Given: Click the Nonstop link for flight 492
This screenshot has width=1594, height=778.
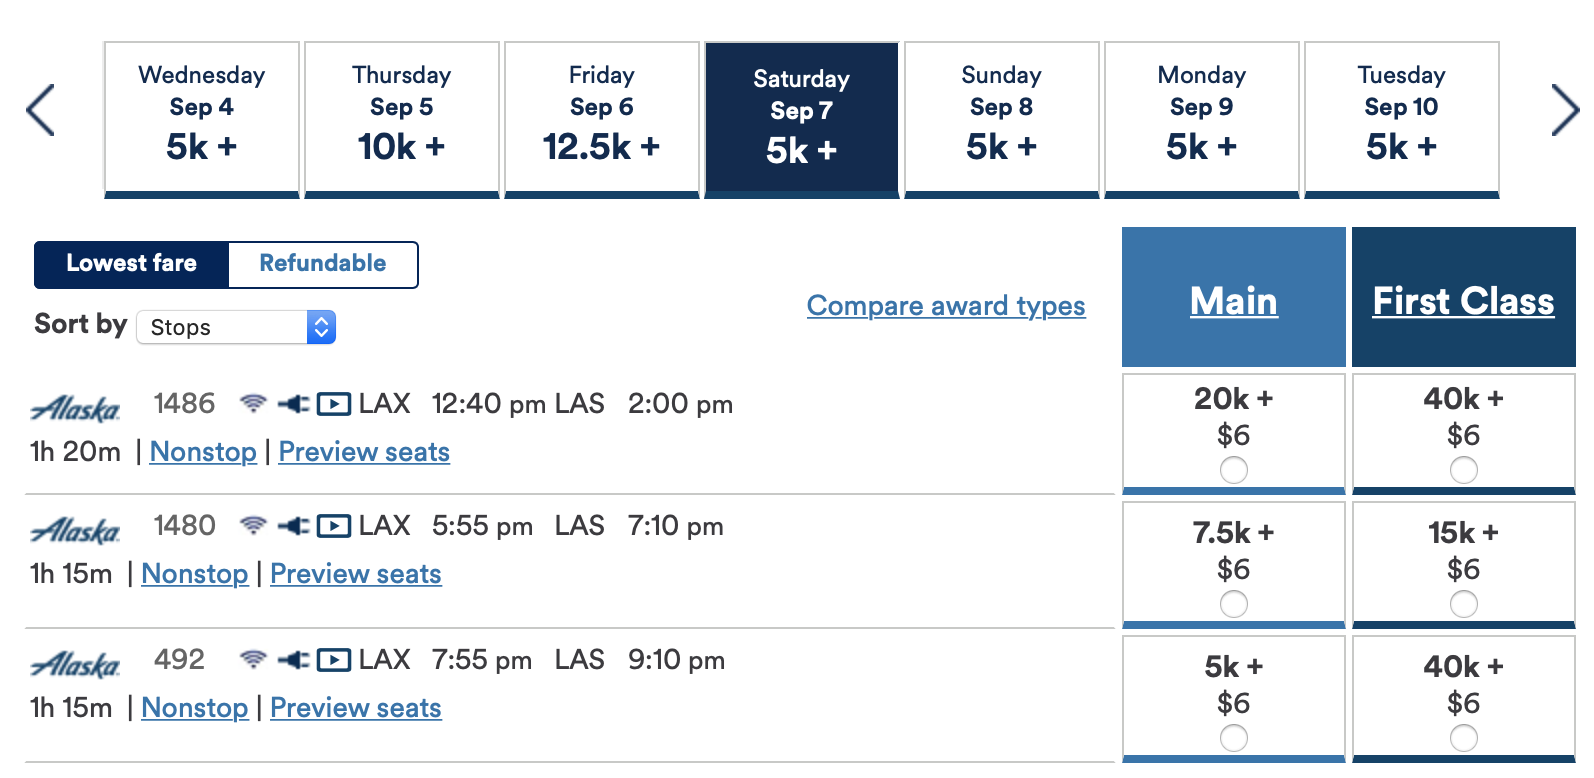Looking at the screenshot, I should click(194, 708).
